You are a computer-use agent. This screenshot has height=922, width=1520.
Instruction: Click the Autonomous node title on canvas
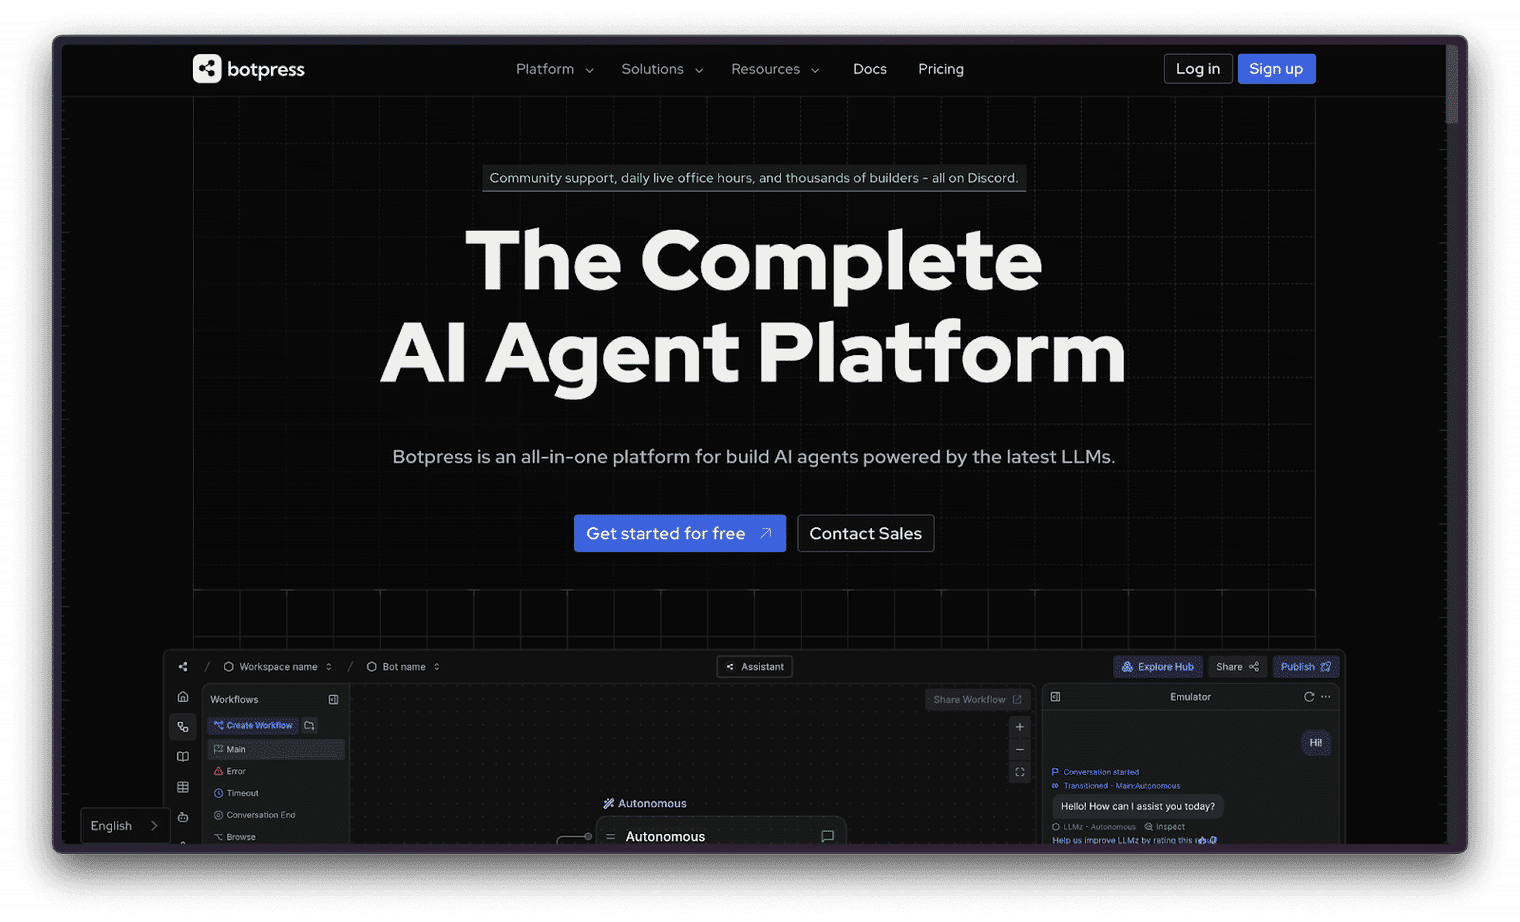pyautogui.click(x=665, y=836)
